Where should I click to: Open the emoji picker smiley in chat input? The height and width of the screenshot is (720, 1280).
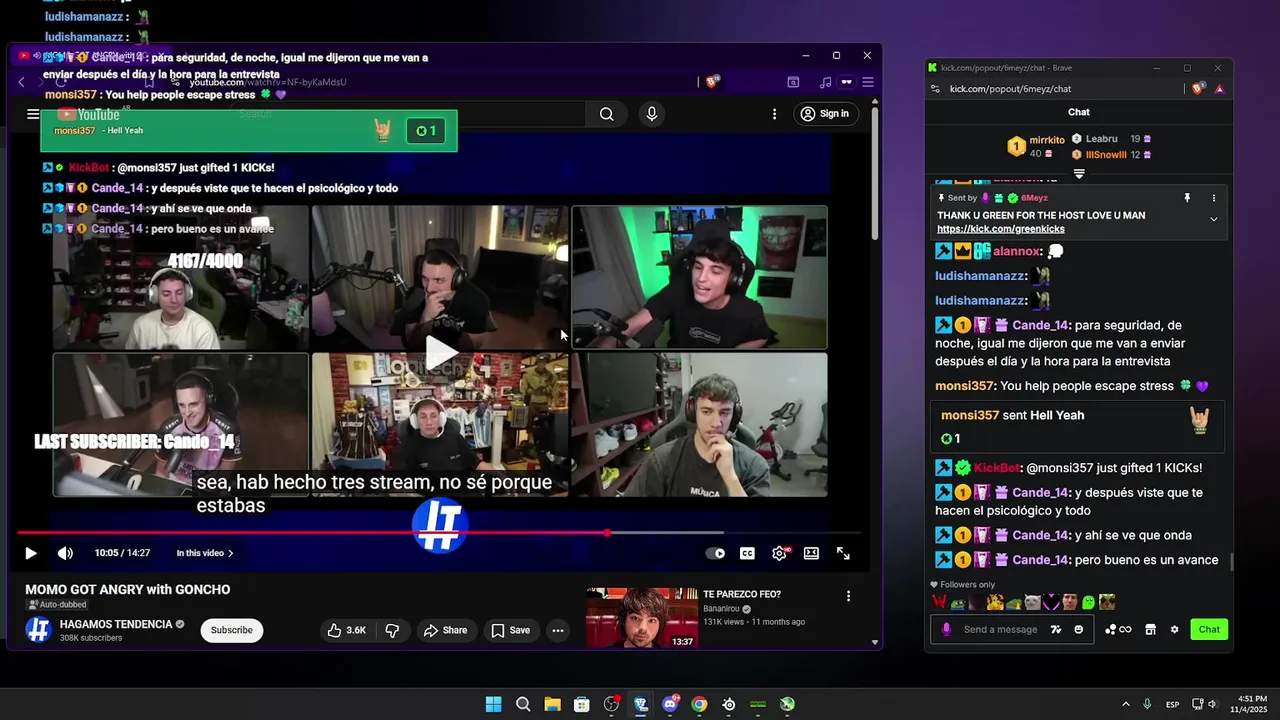tap(1078, 629)
